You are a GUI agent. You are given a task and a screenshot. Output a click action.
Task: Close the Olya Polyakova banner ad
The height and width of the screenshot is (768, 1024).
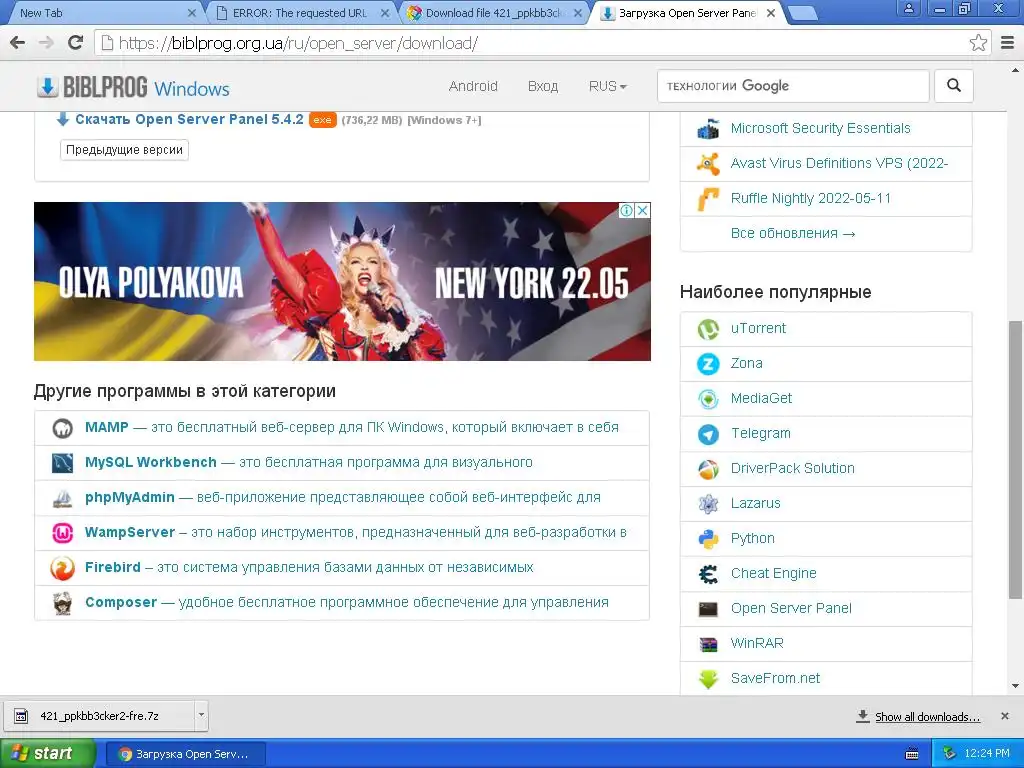click(x=643, y=210)
